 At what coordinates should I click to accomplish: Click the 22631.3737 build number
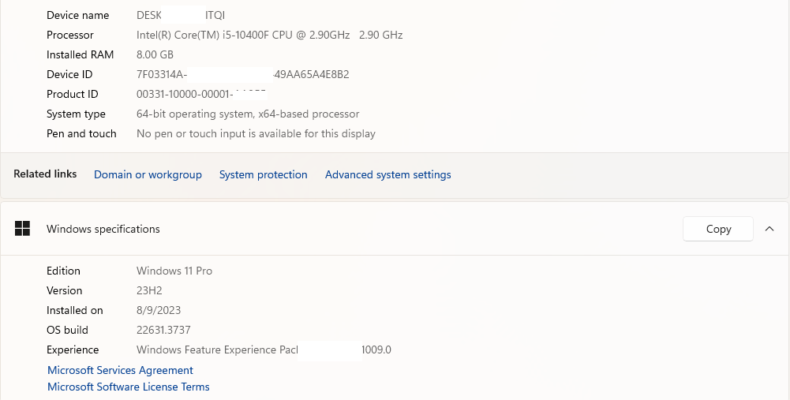163,330
